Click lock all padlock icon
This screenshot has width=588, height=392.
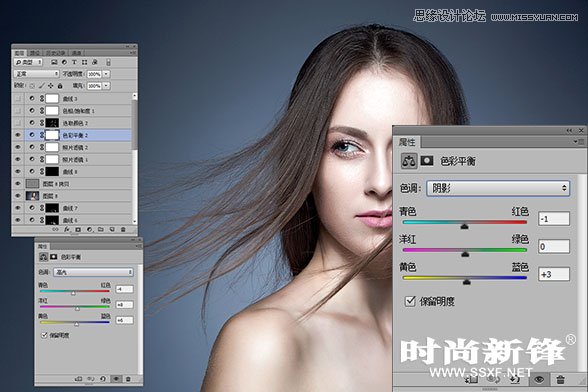[x=60, y=86]
